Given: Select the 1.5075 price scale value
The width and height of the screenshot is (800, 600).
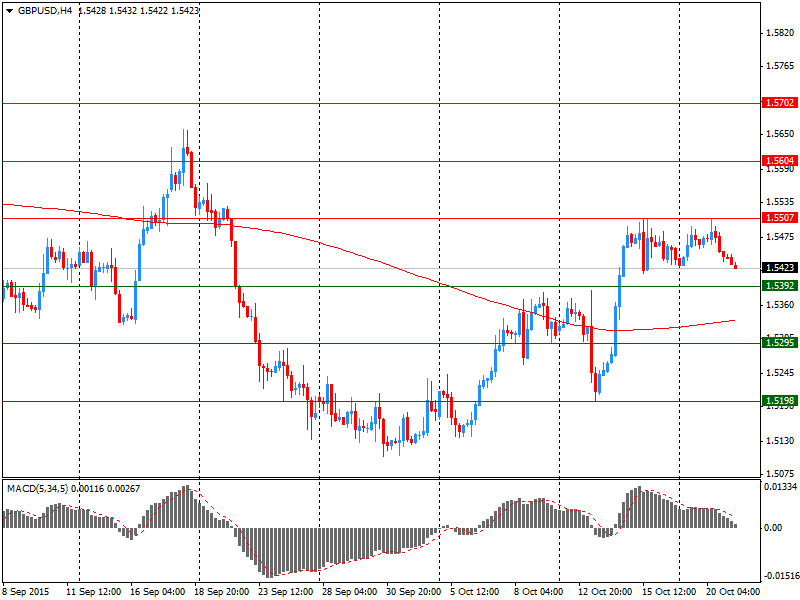Looking at the screenshot, I should pyautogui.click(x=781, y=473).
